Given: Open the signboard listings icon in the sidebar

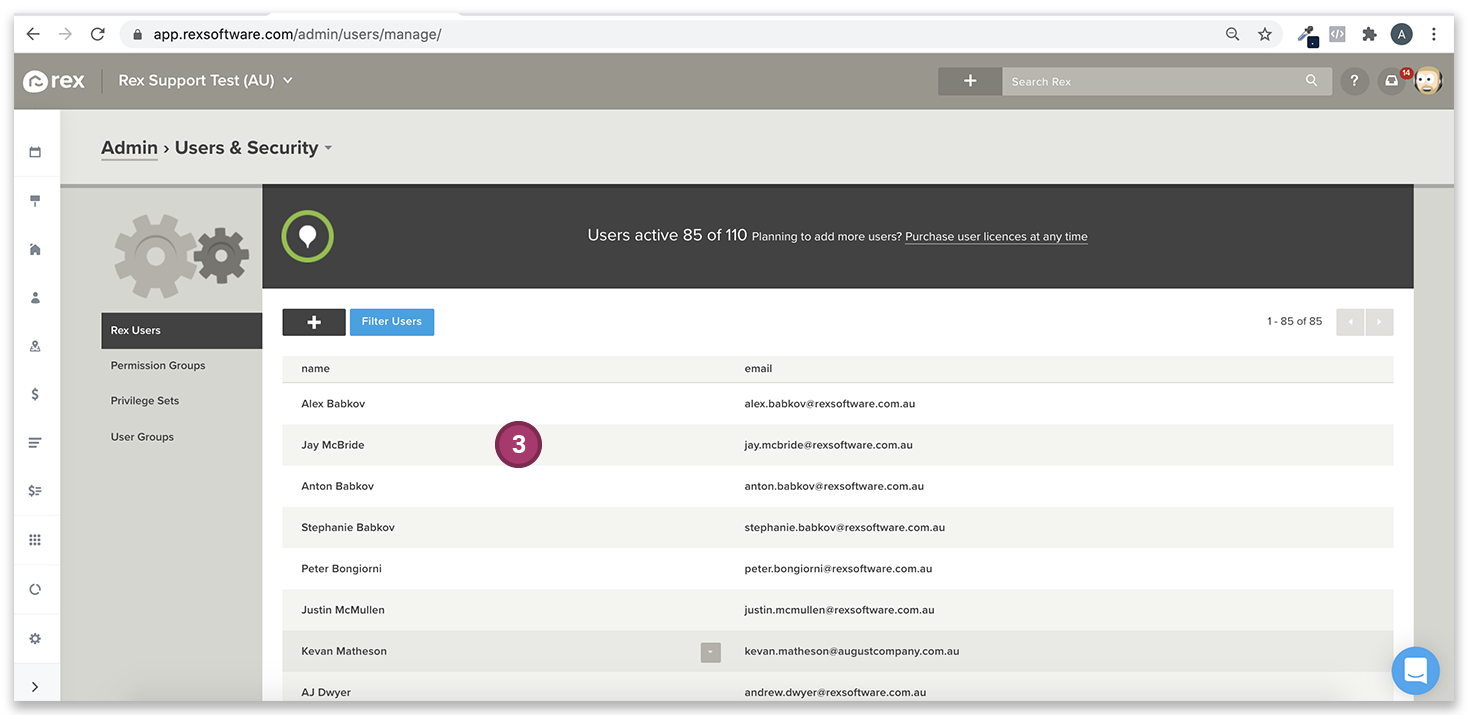Looking at the screenshot, I should 35,201.
